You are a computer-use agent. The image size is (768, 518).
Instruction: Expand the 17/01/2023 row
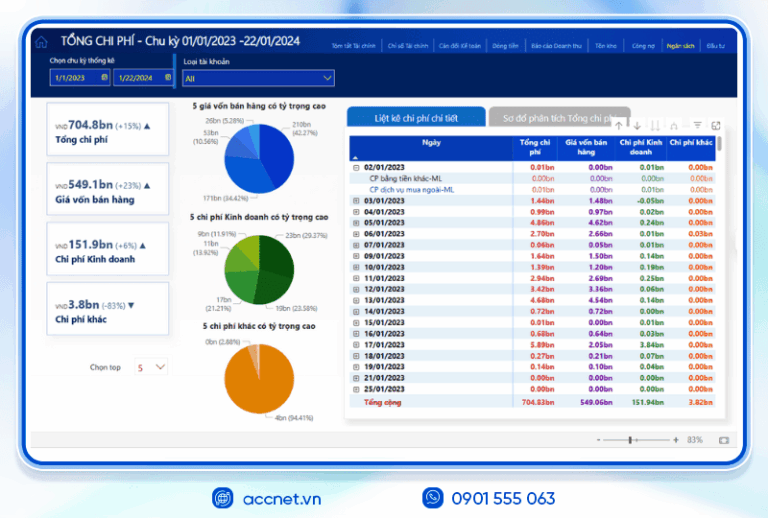pyautogui.click(x=356, y=344)
